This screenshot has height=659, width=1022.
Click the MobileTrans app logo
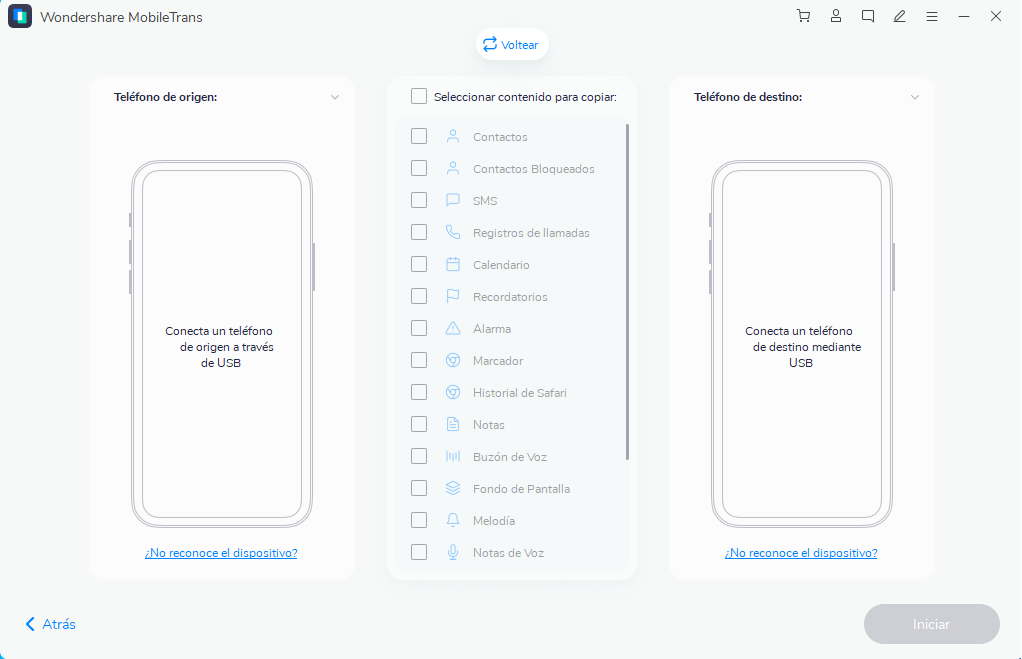(x=20, y=17)
